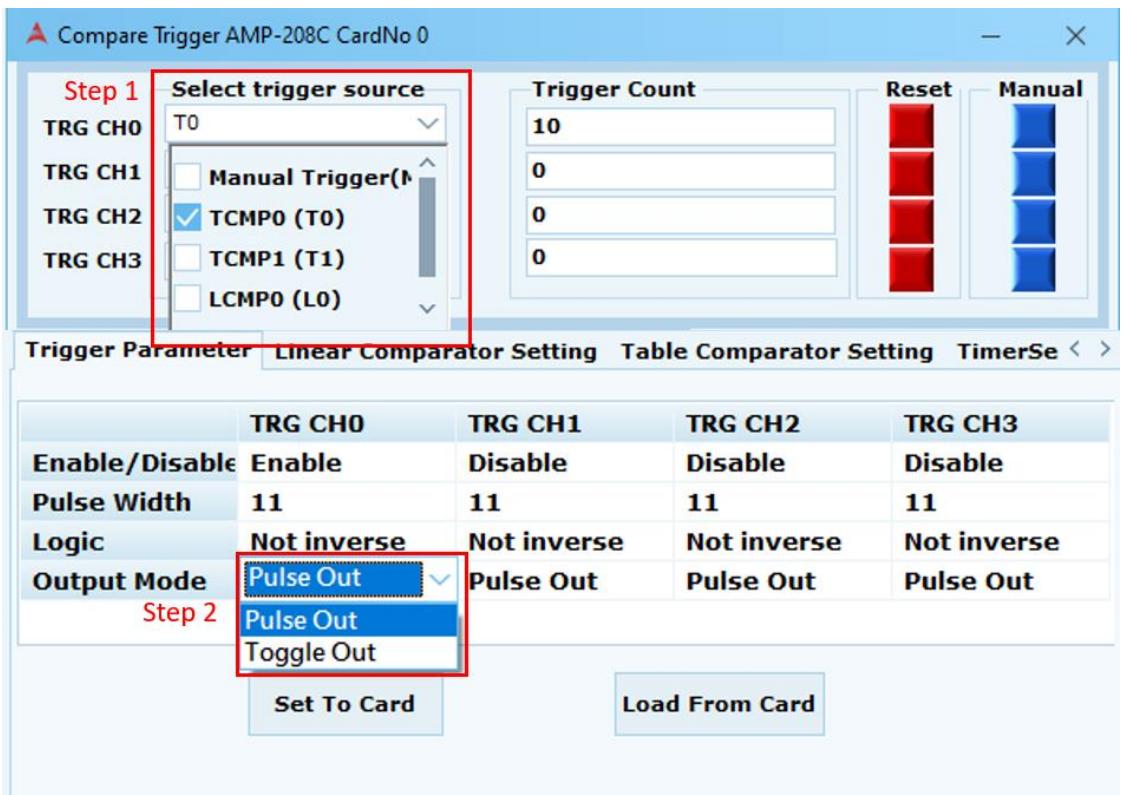Fire the blue Manual trigger for TRG CH1
This screenshot has height=795, width=1121.
click(1033, 172)
